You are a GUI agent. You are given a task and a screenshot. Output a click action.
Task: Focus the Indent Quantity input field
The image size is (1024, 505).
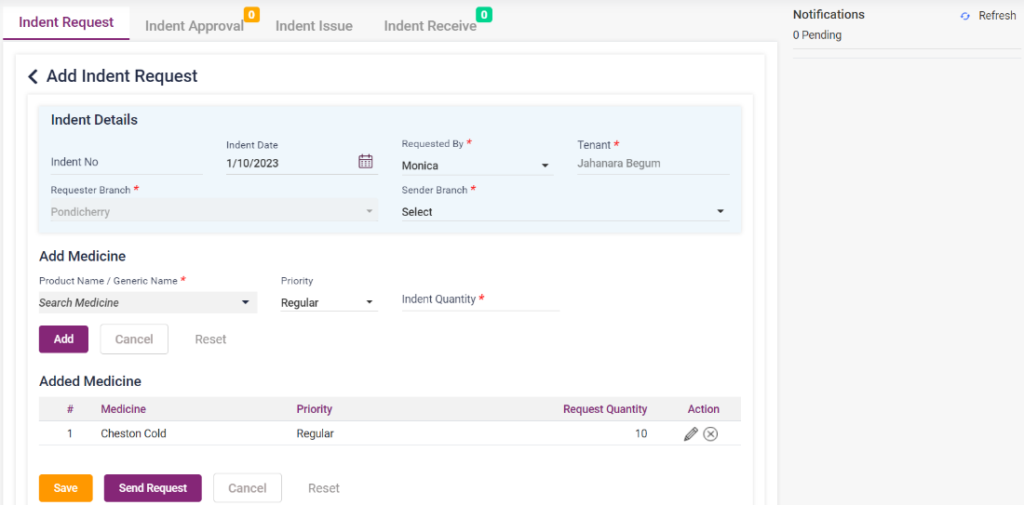tap(480, 300)
